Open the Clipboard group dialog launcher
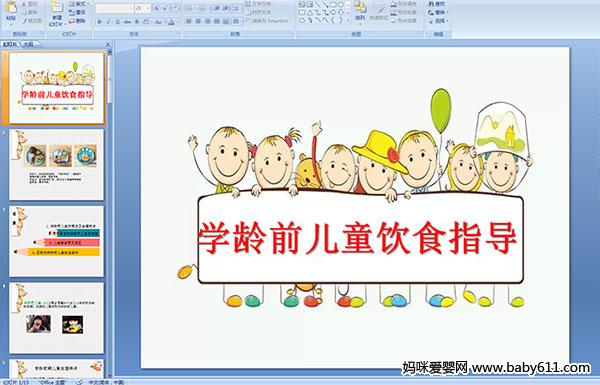Viewport: 600px width, 385px height. click(41, 34)
